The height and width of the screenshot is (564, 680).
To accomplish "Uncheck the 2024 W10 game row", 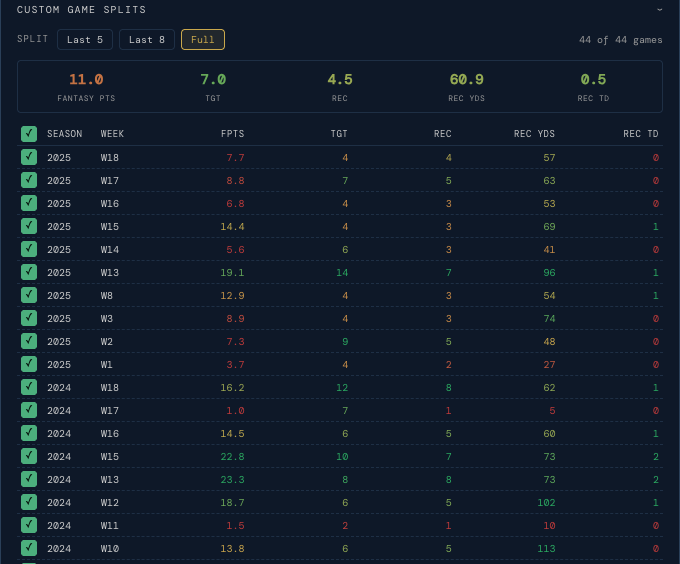I will 29,548.
